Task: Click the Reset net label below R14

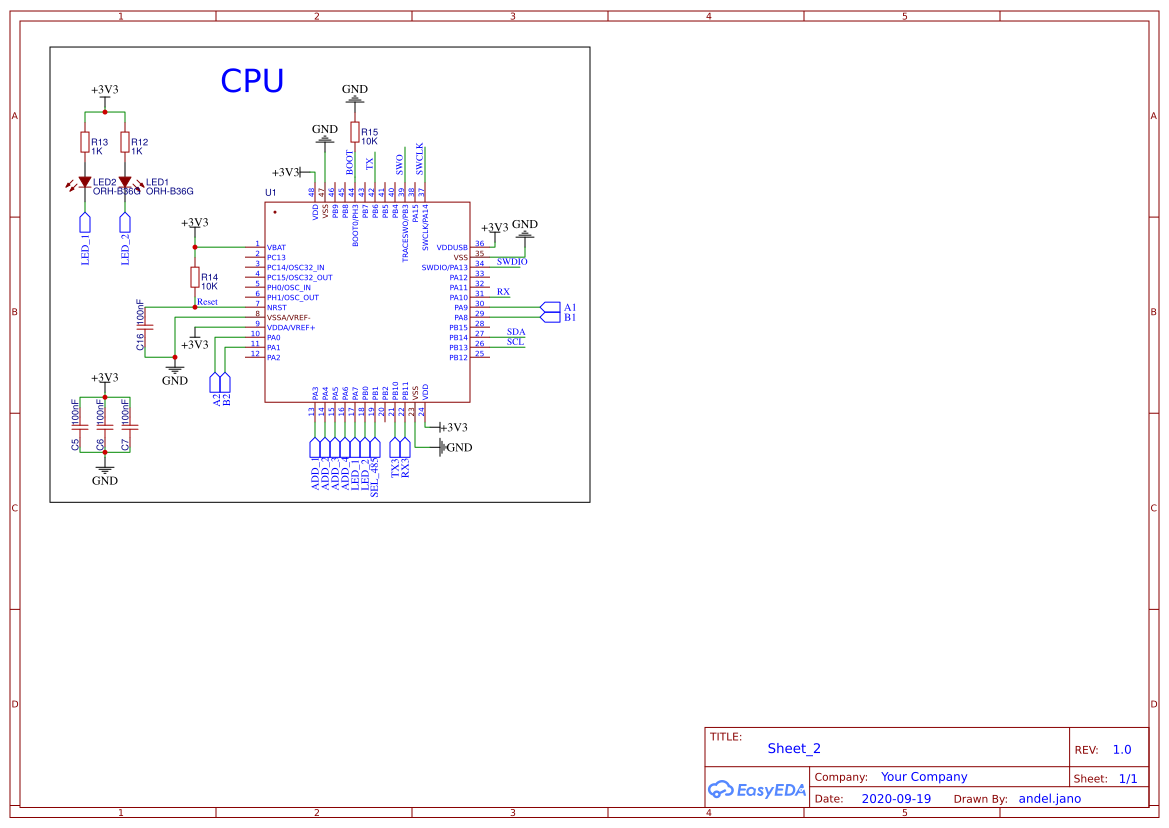Action: (x=205, y=300)
